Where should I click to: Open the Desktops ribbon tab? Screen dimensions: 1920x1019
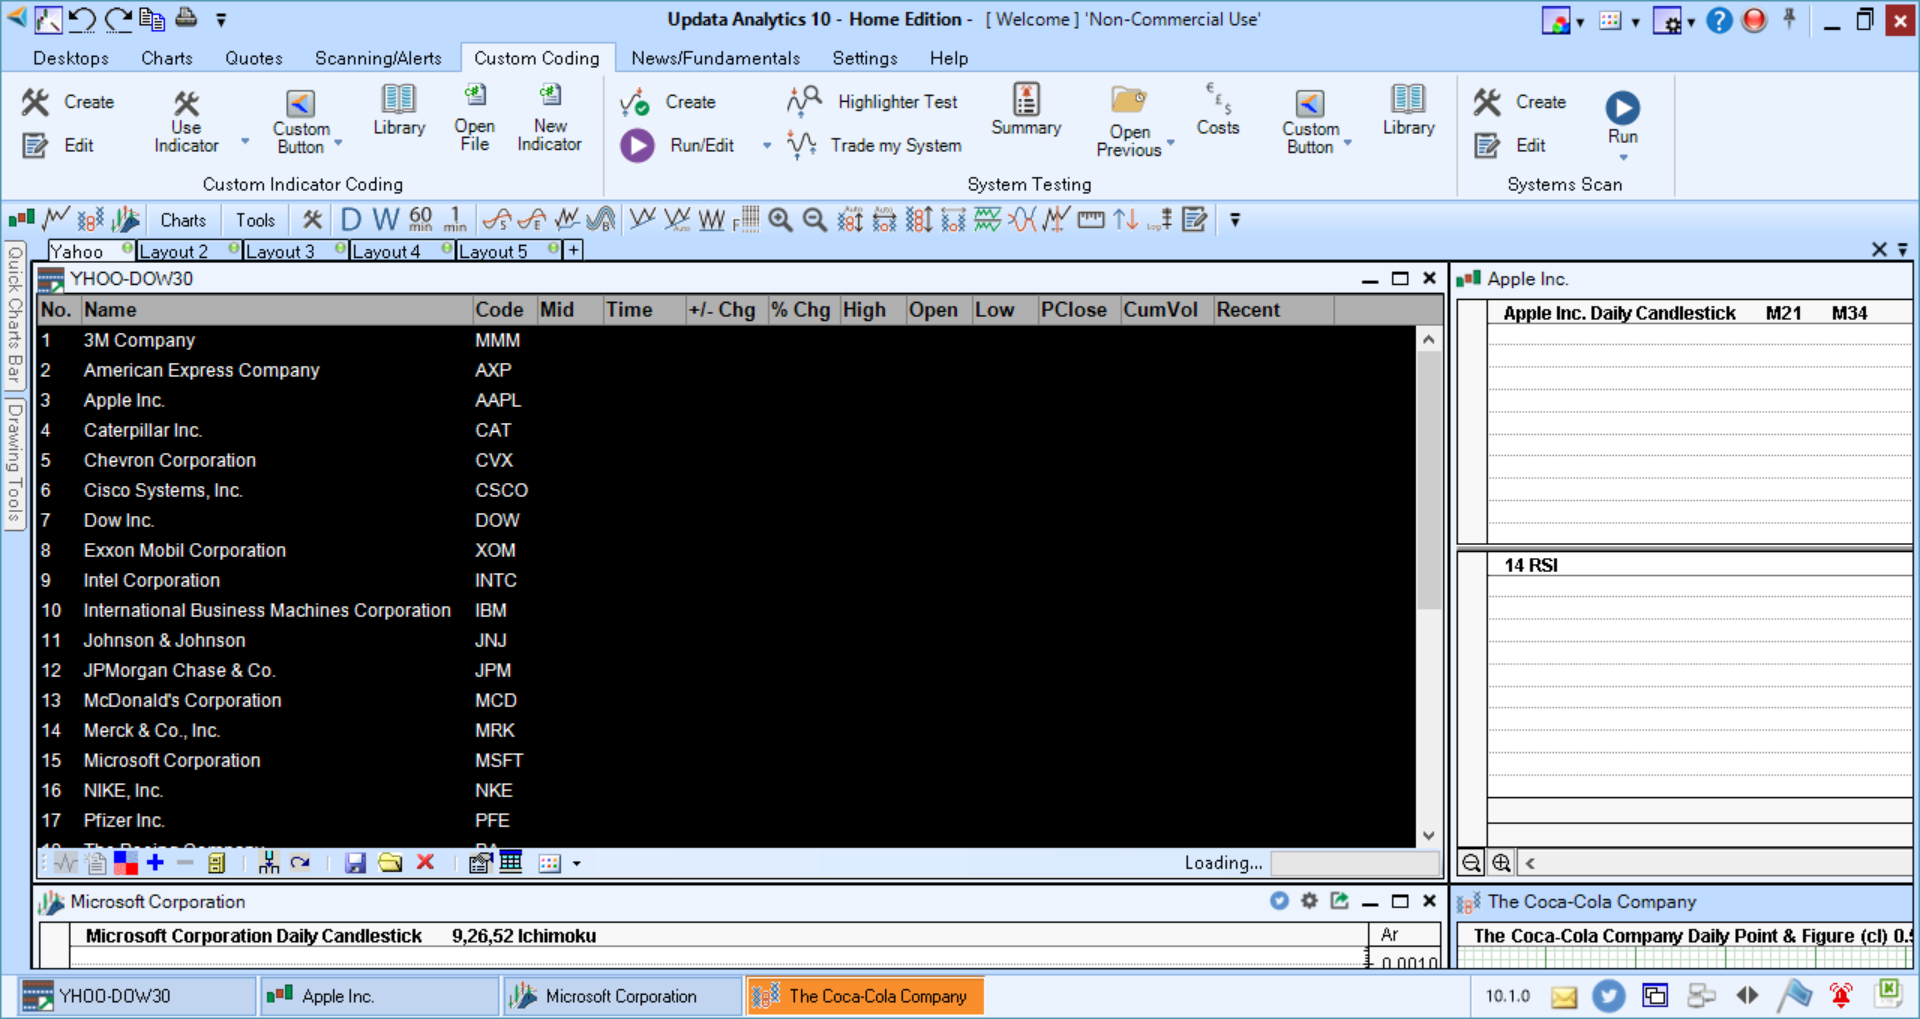coord(71,58)
